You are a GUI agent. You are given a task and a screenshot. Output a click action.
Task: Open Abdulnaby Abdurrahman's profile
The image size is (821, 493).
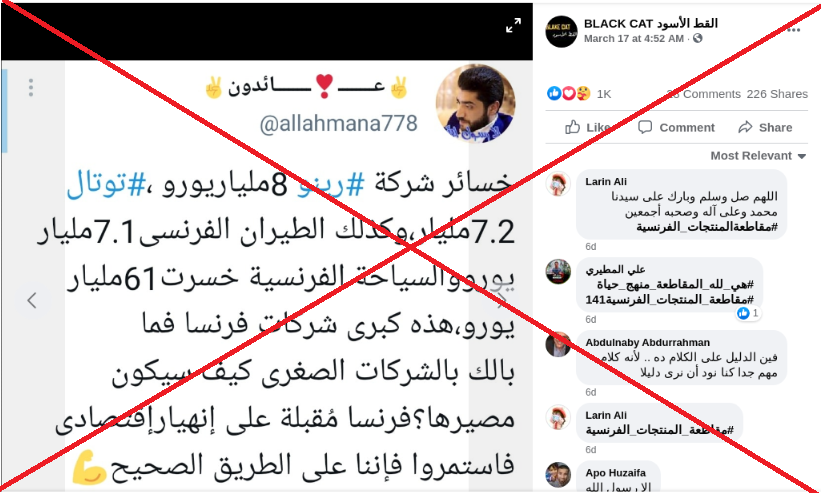tap(647, 343)
